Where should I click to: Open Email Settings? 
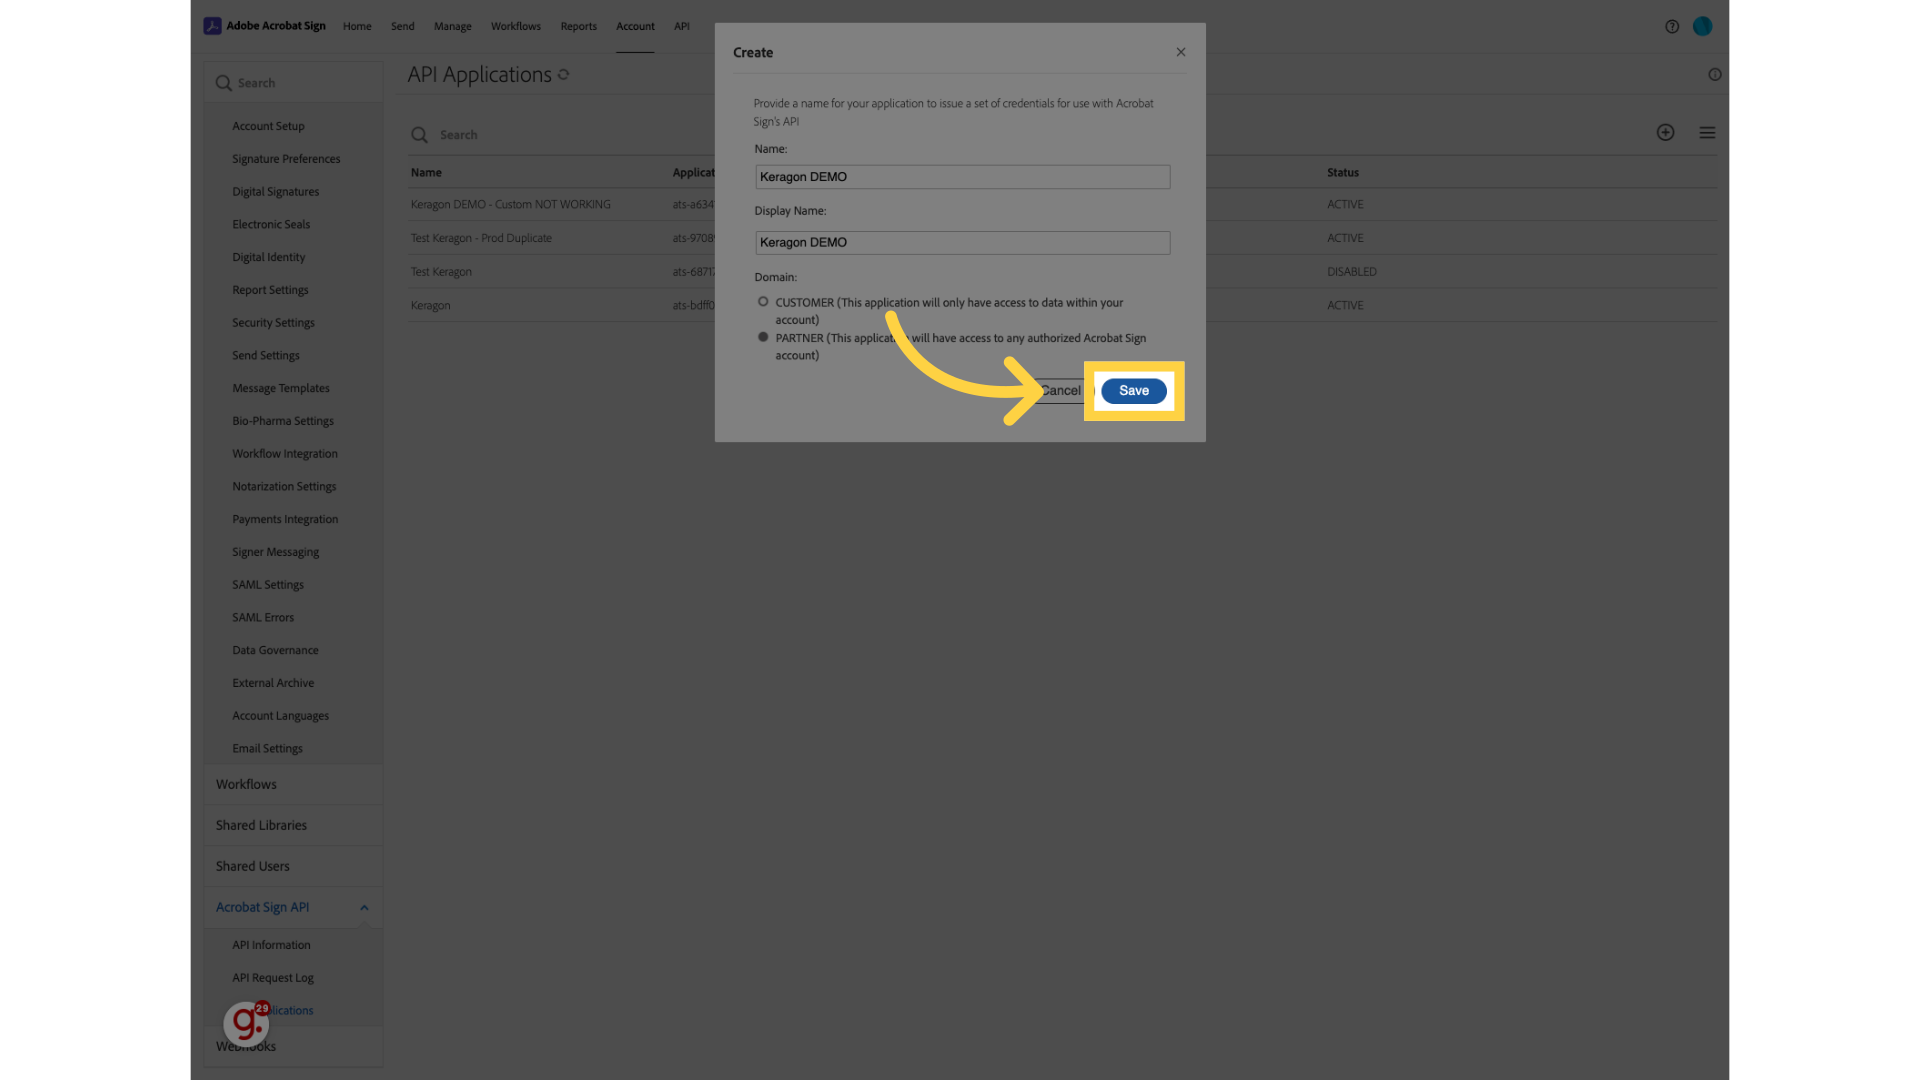pos(267,750)
